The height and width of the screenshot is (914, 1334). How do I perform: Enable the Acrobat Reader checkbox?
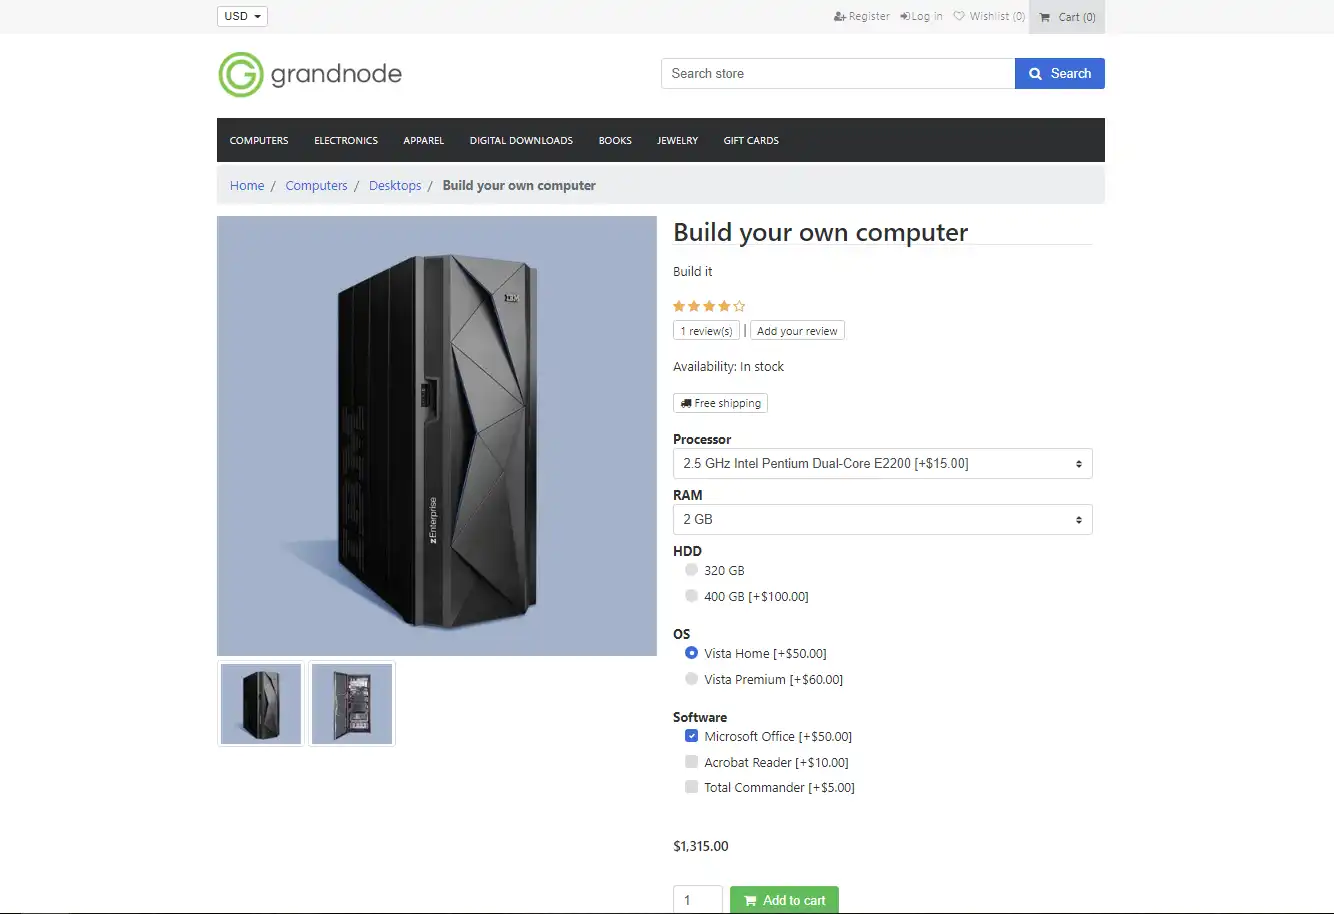691,762
